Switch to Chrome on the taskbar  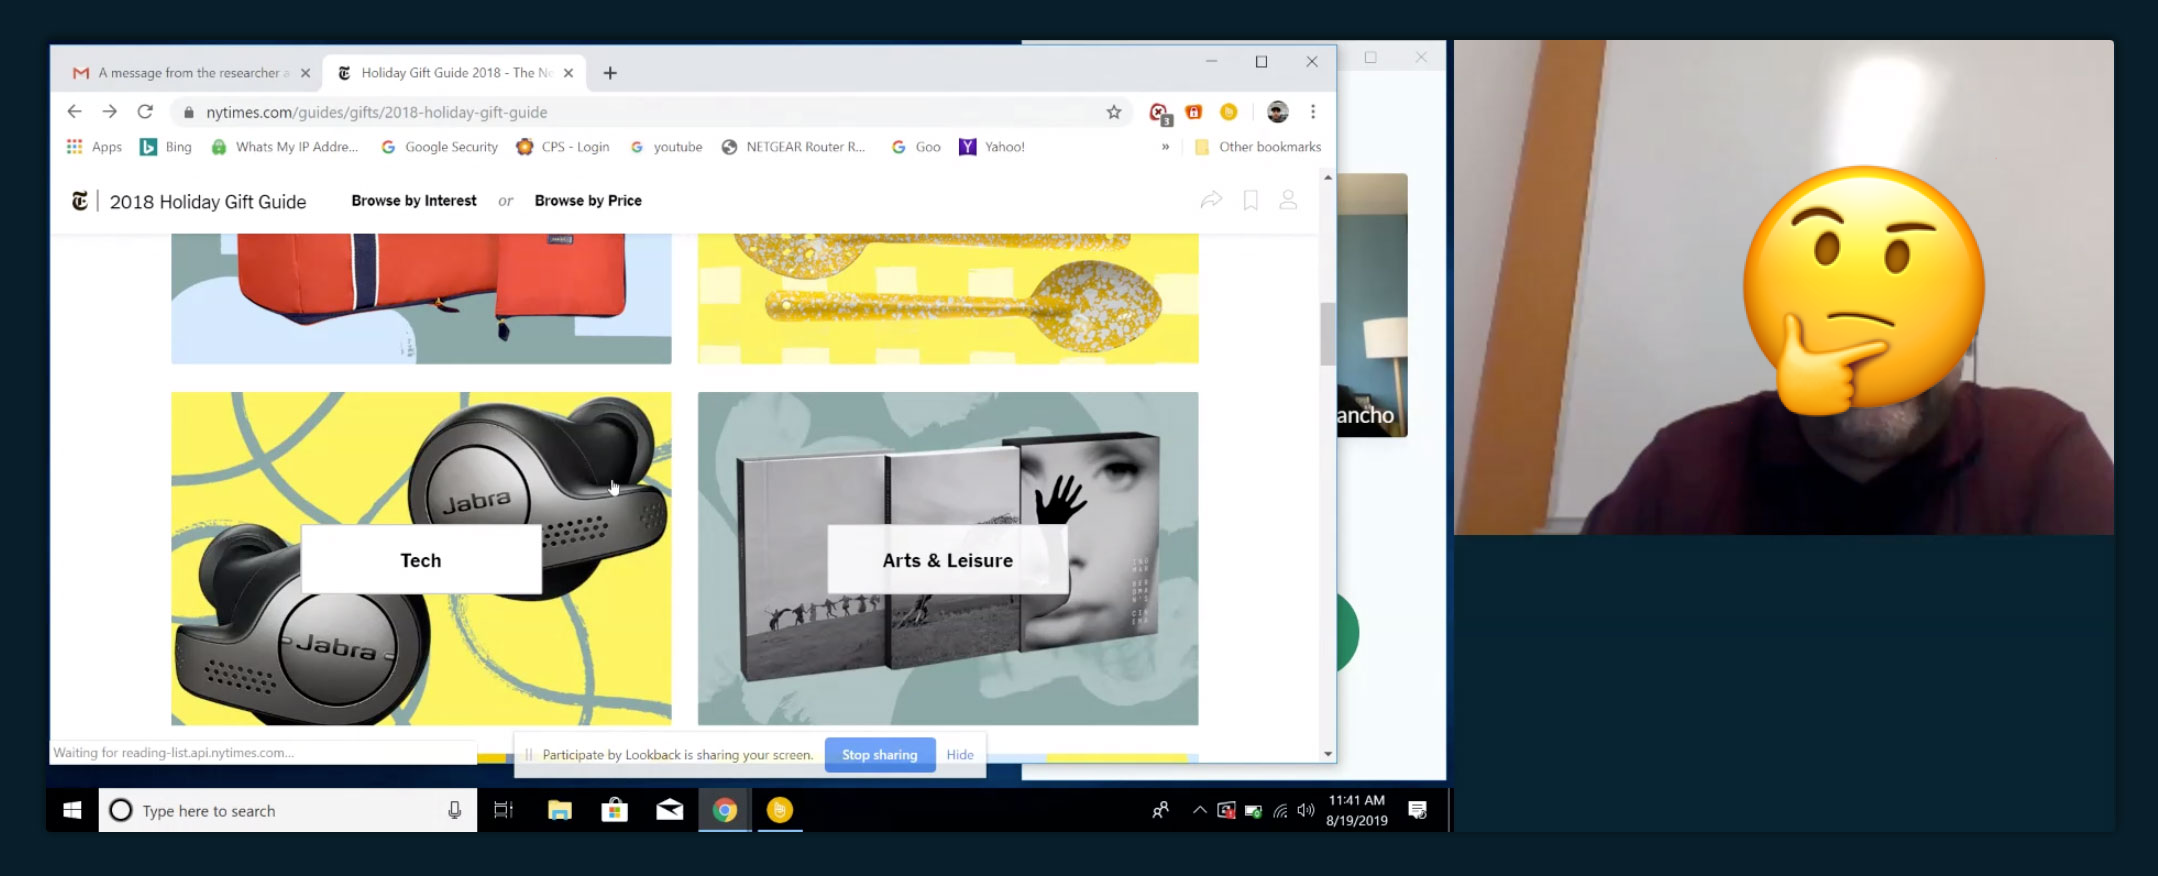[x=725, y=810]
